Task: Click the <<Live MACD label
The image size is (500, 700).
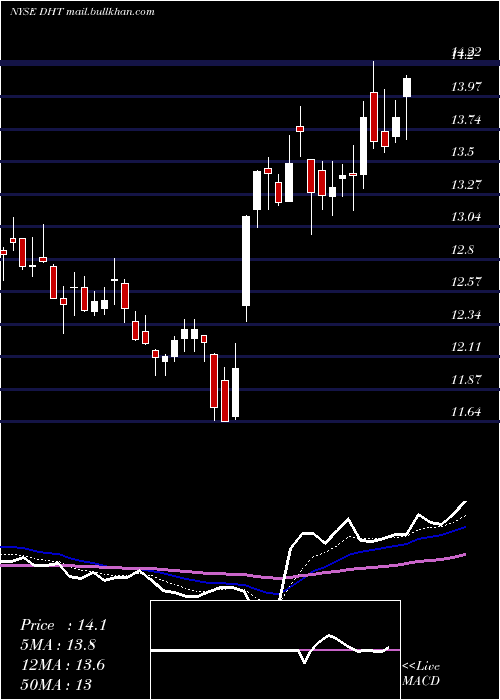Action: (x=421, y=673)
